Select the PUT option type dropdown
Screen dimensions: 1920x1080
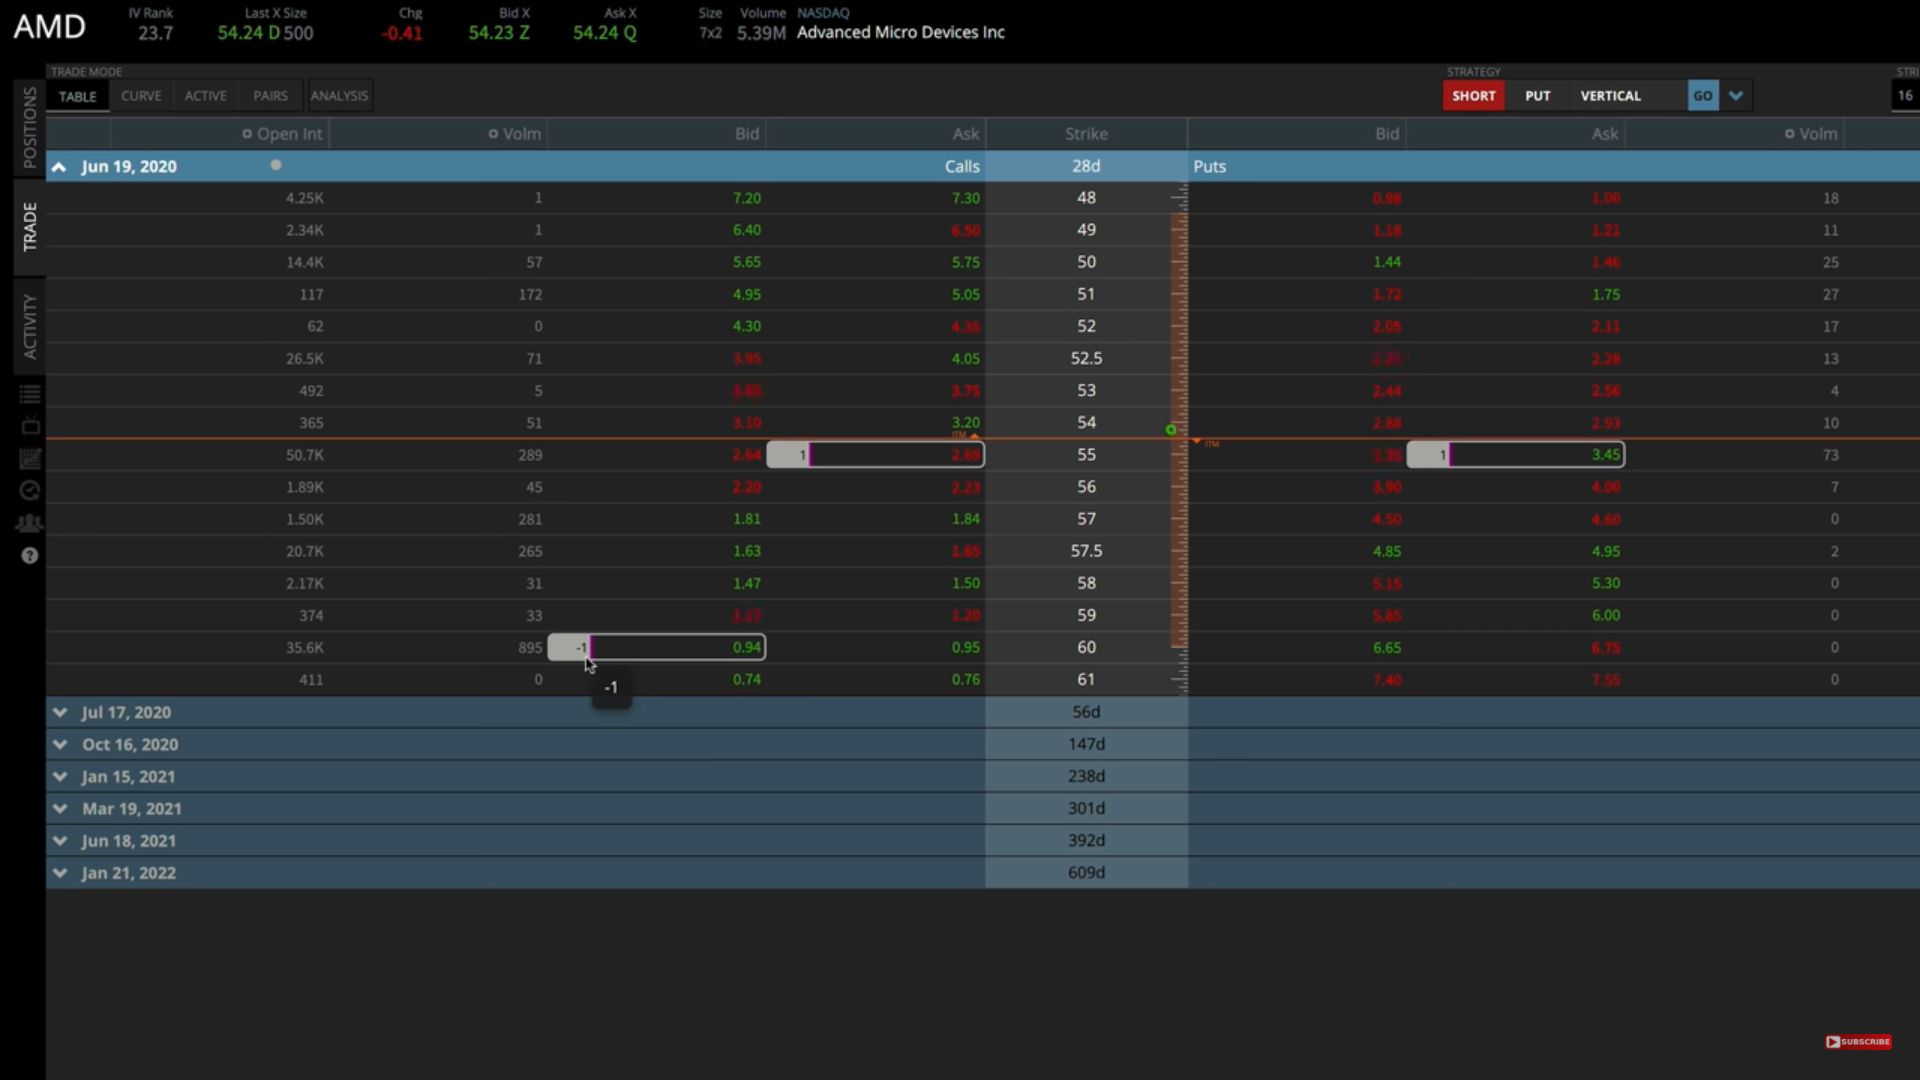pos(1538,95)
